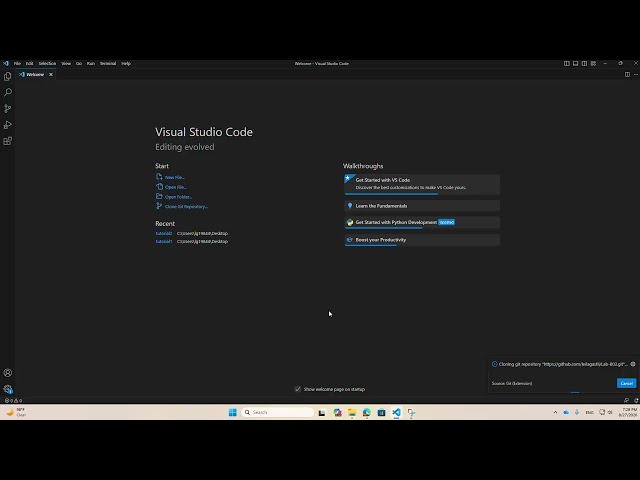The height and width of the screenshot is (480, 640).
Task: Toggle Show welcome page on startup
Action: tap(298, 389)
